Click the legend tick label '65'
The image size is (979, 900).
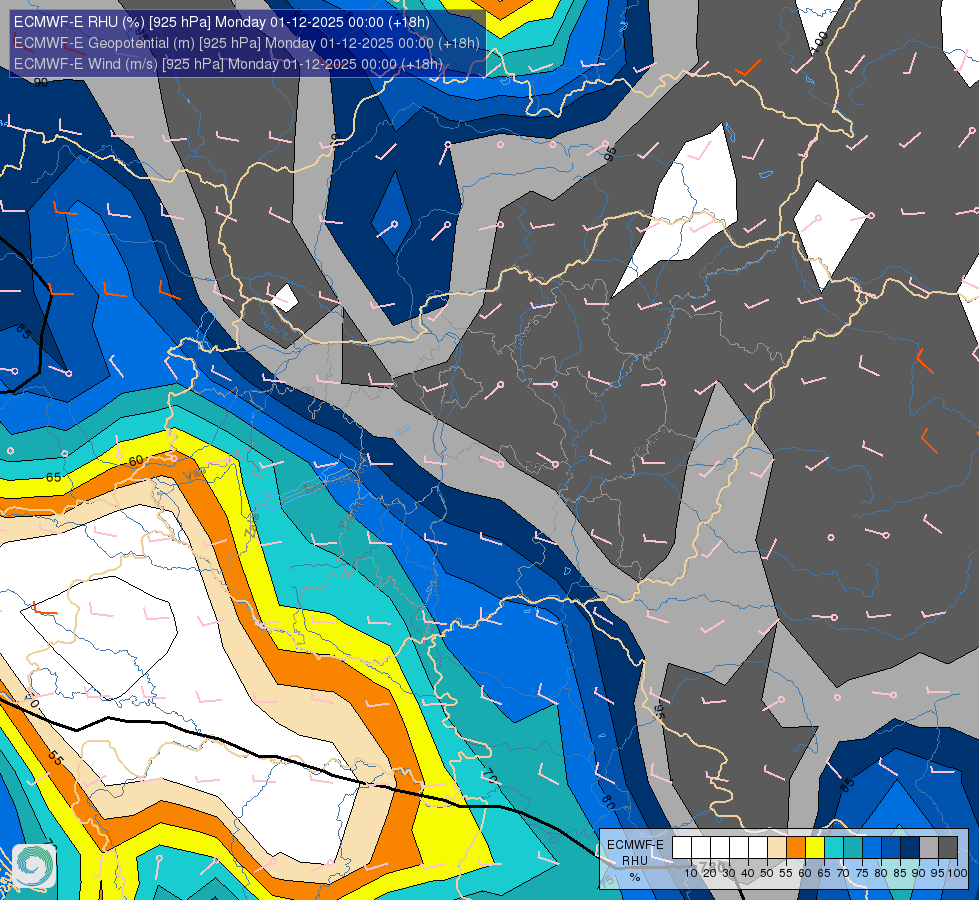824,873
